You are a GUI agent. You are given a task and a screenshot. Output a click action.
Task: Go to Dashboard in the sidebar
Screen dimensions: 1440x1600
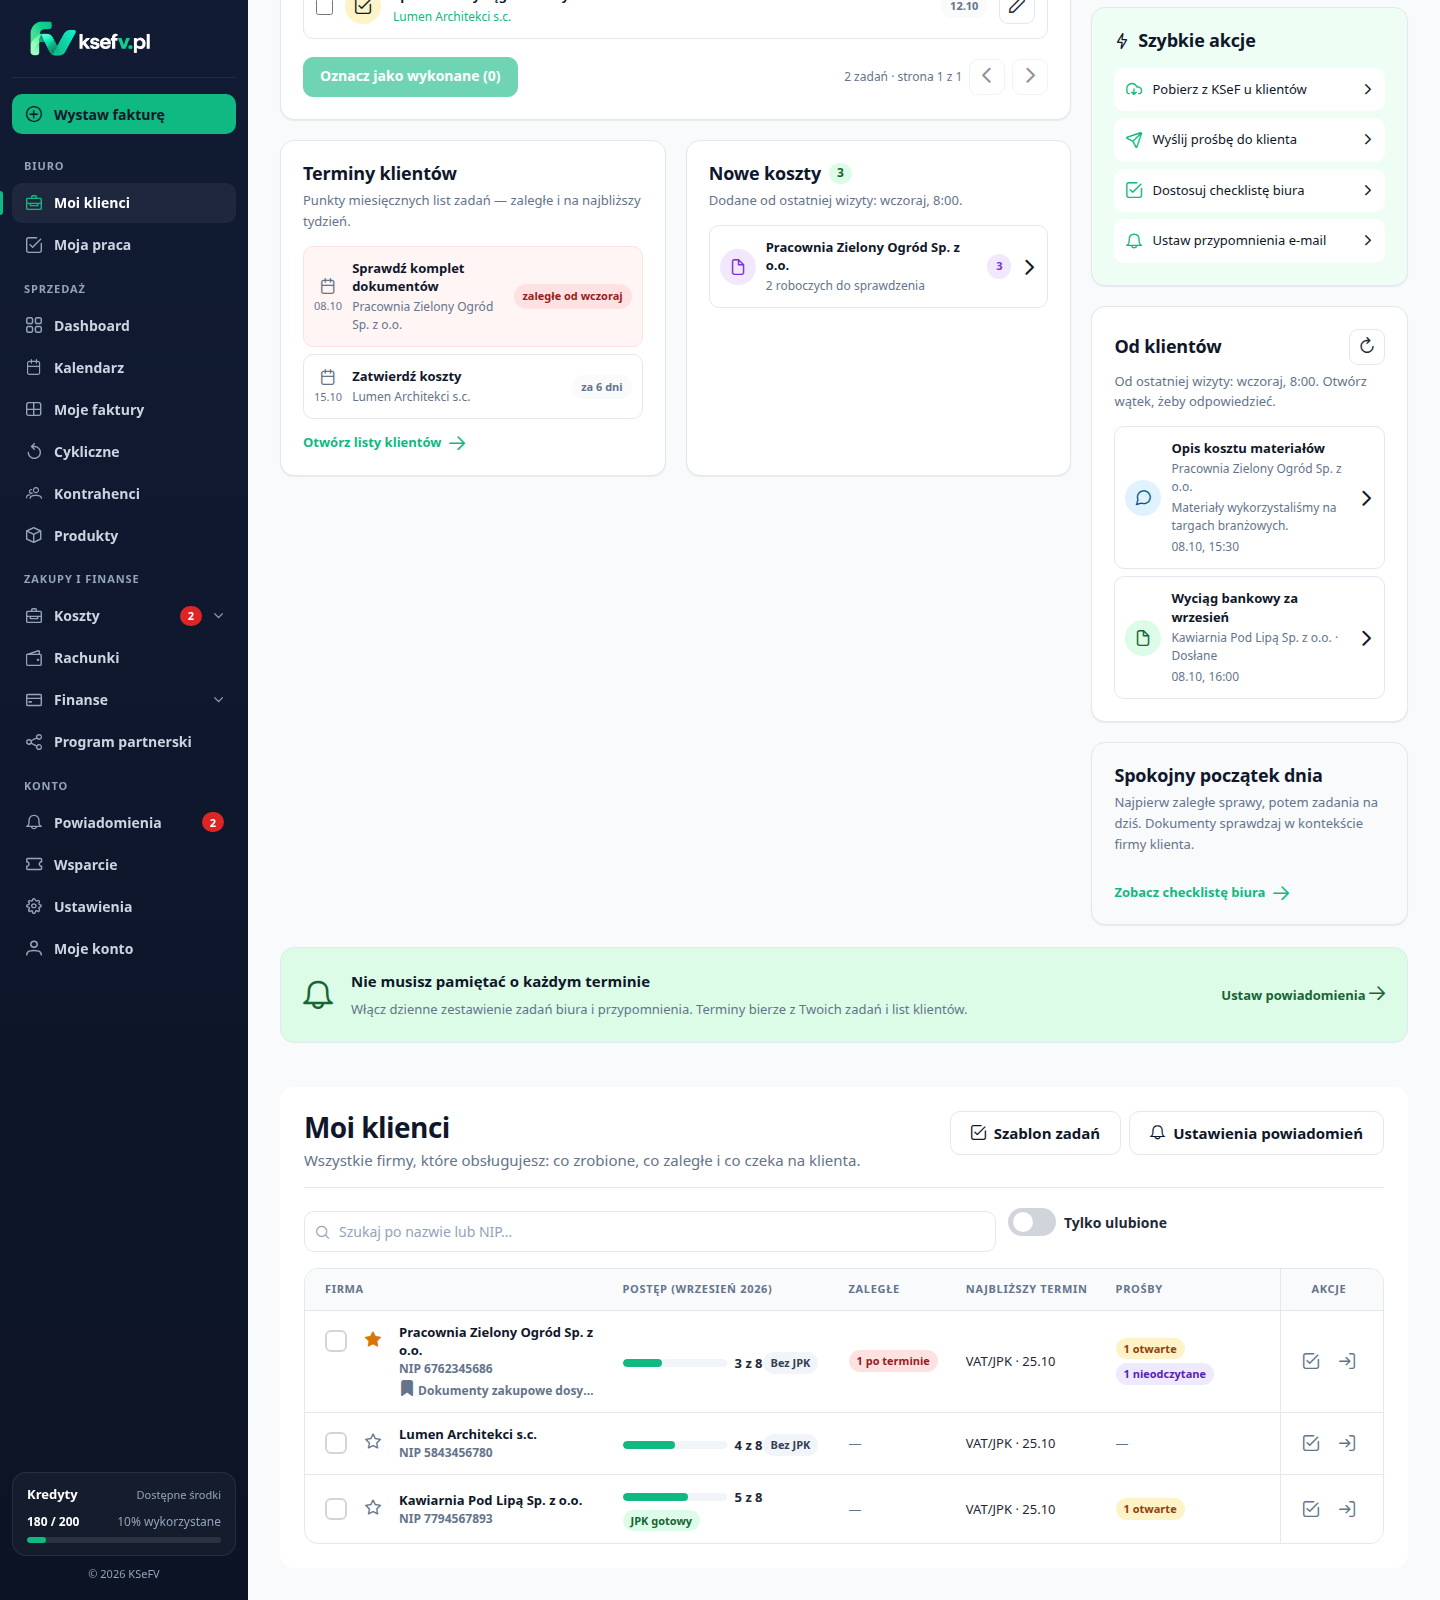[124, 326]
